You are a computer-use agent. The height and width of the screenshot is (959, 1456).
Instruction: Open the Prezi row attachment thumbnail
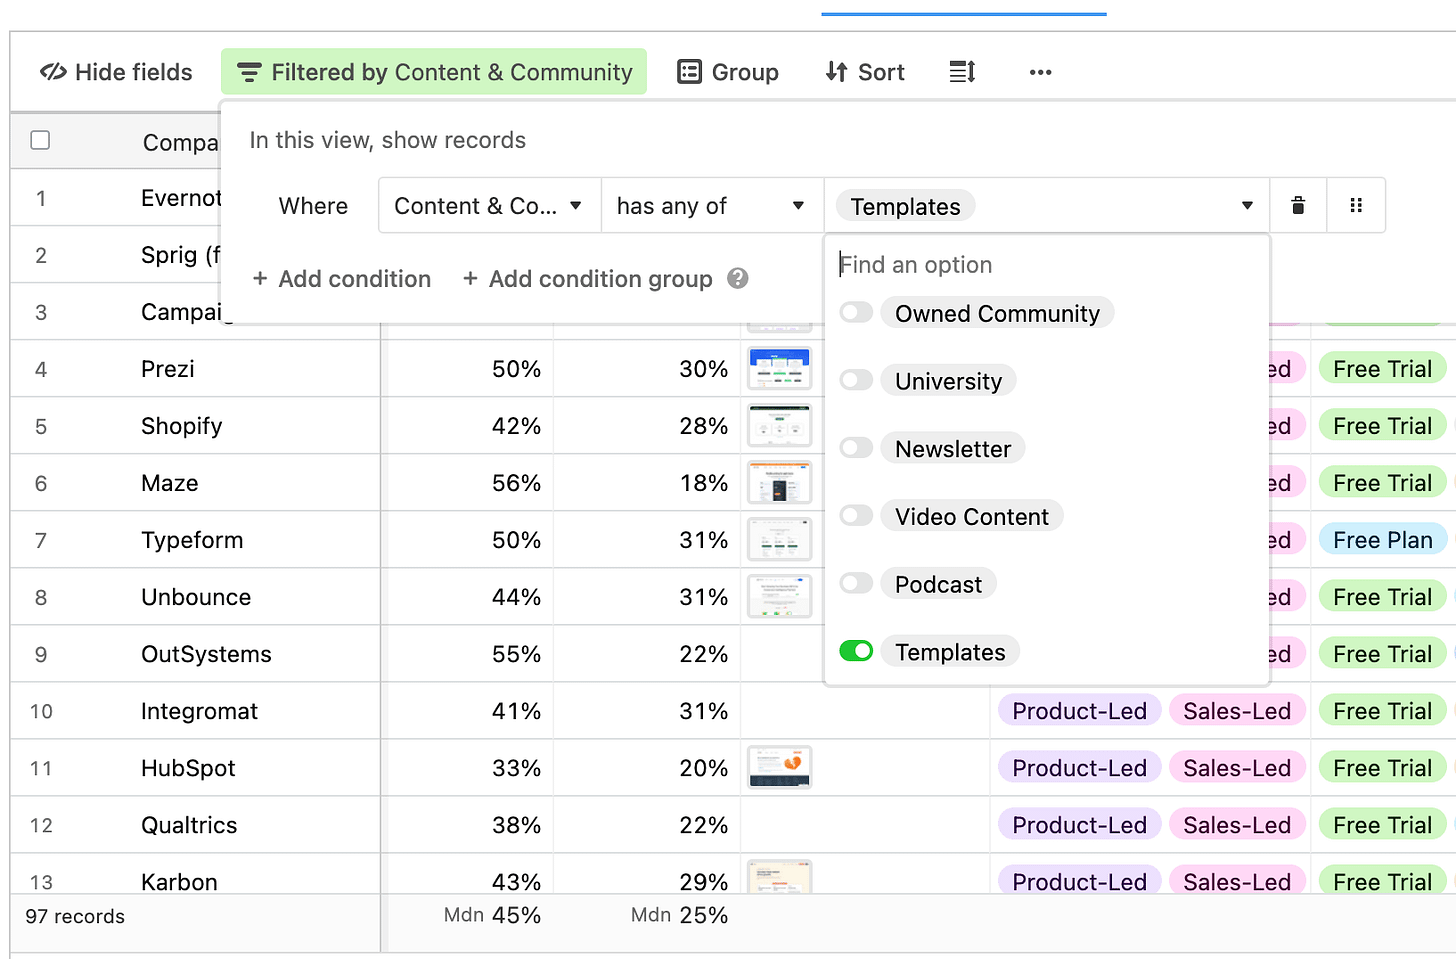pyautogui.click(x=780, y=368)
